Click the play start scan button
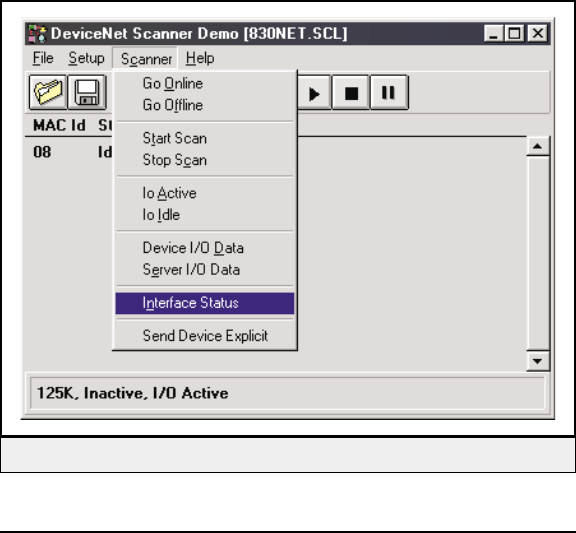This screenshot has width=576, height=533. click(314, 93)
